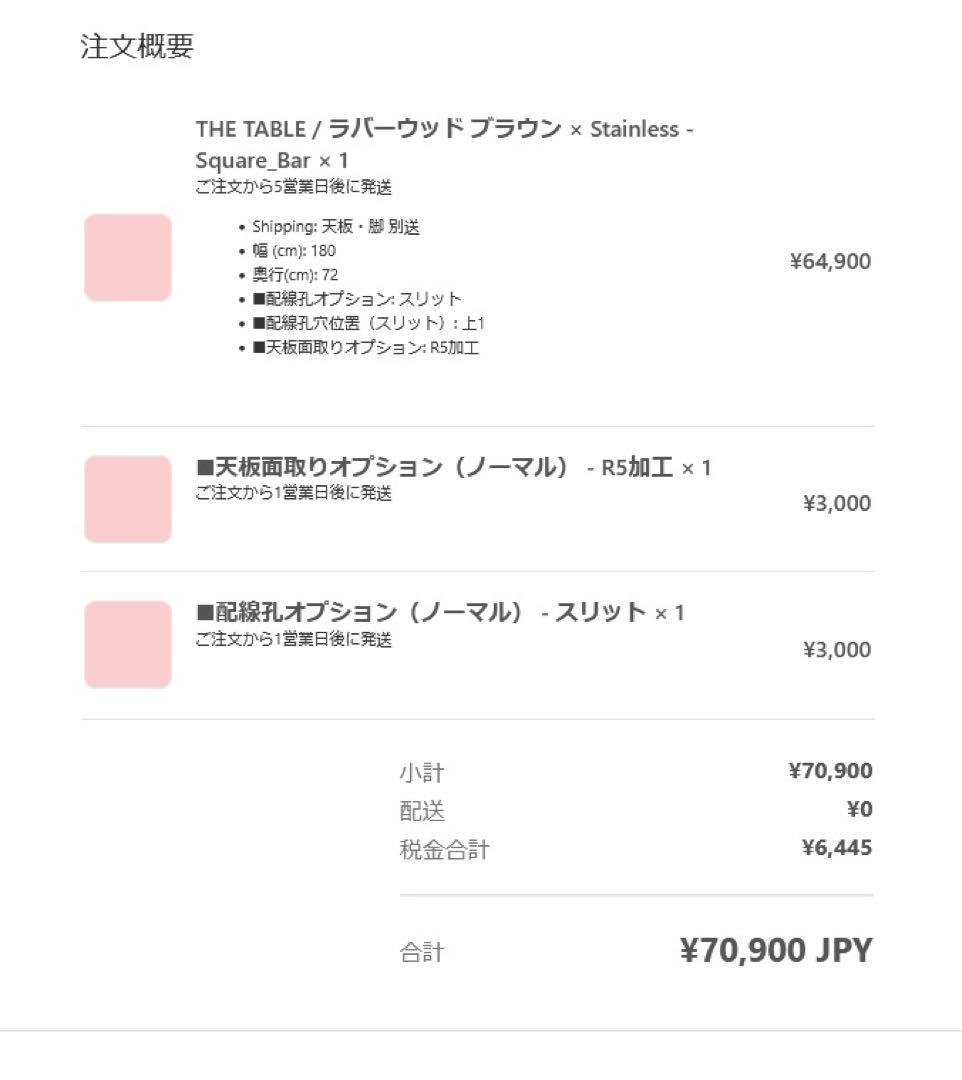
Task: Open the 天板面取りオプション（ノーマル） R5加工 title
Action: pyautogui.click(x=453, y=467)
